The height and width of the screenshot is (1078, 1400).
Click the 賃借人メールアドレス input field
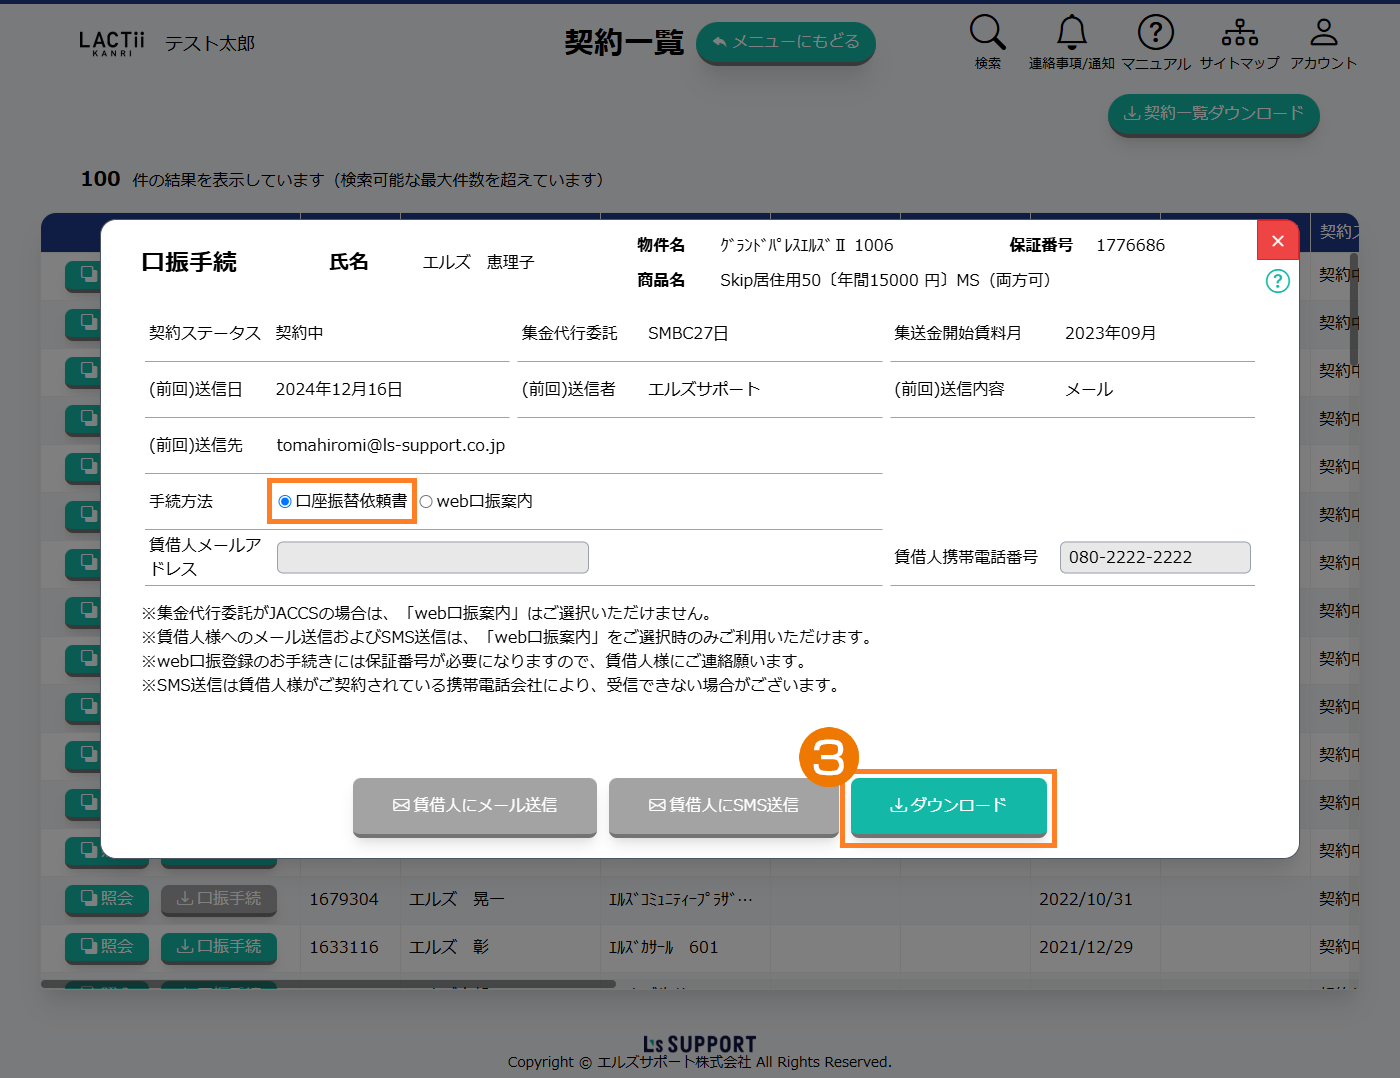click(432, 557)
